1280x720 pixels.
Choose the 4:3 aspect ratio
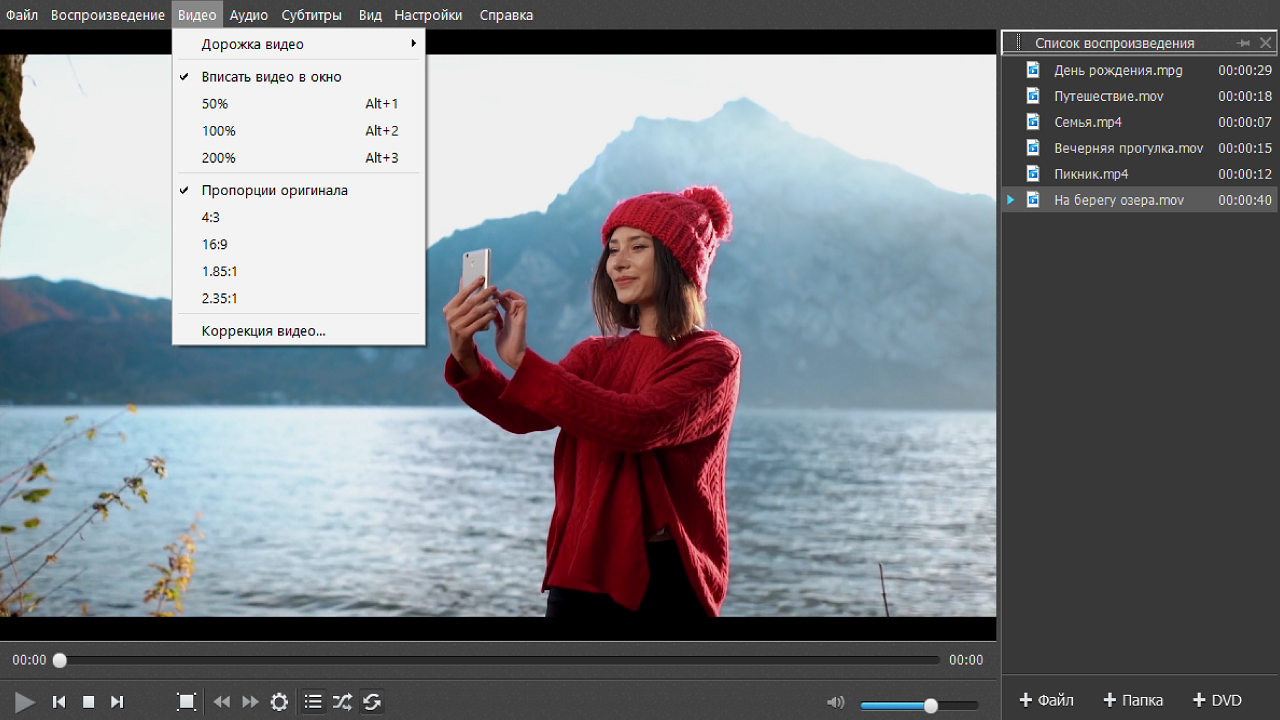(299, 217)
